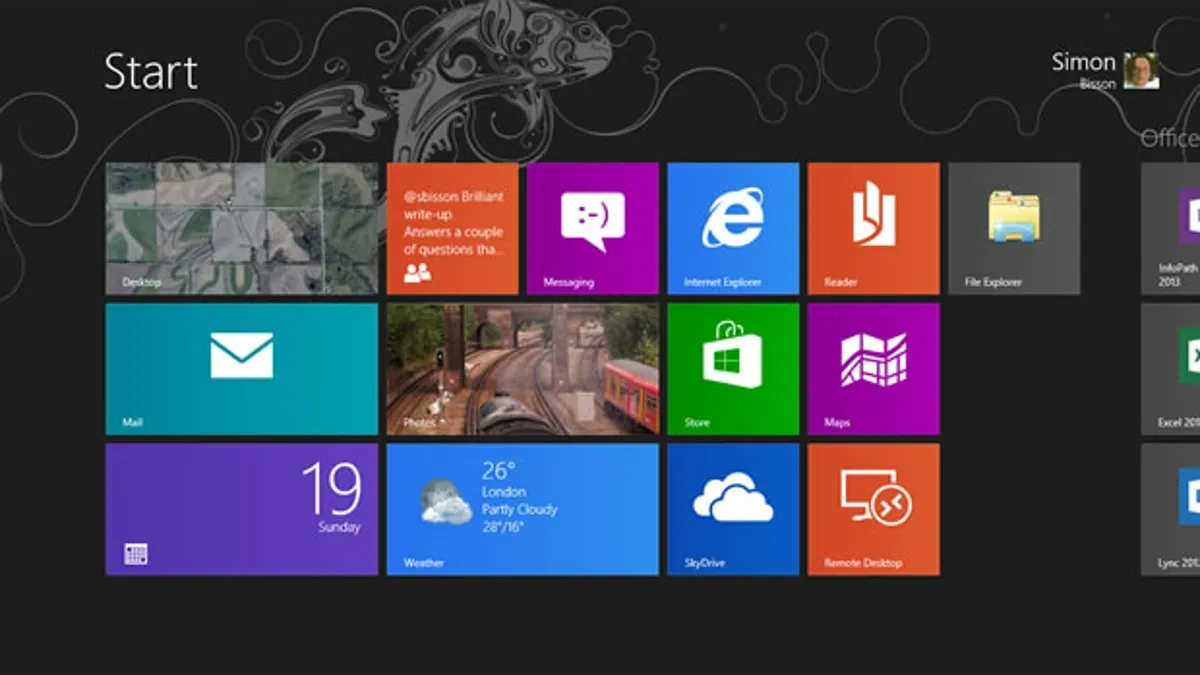Image resolution: width=1200 pixels, height=675 pixels.
Task: Launch the Reader app tile
Action: point(873,229)
